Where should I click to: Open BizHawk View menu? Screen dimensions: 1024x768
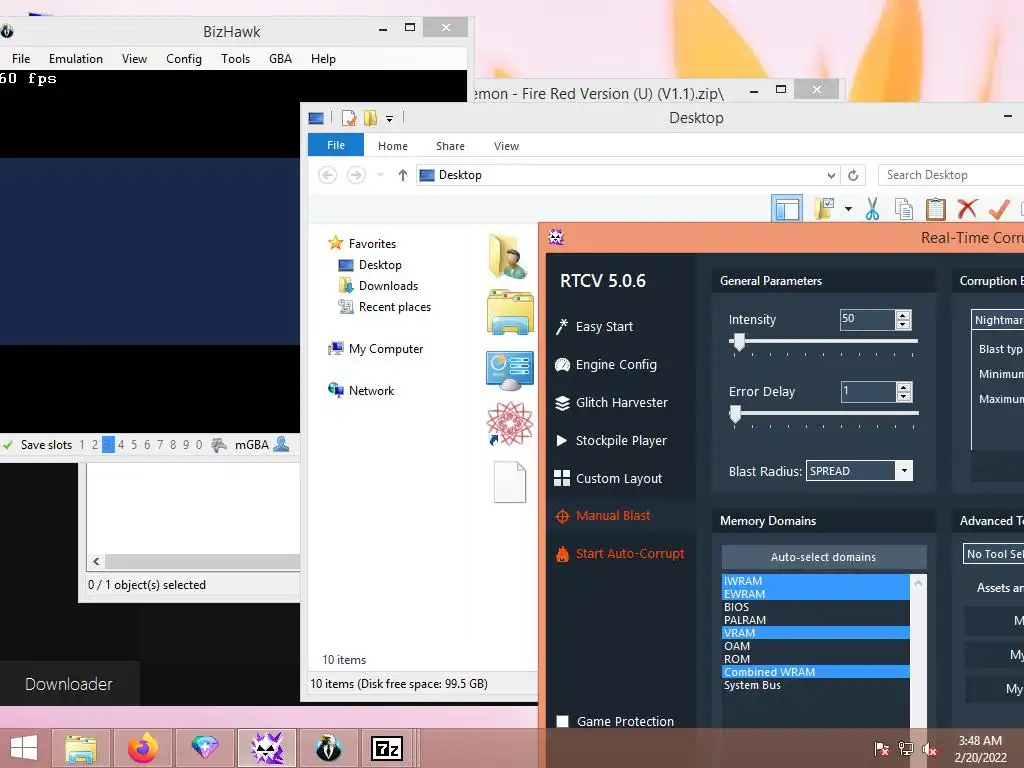tap(135, 59)
